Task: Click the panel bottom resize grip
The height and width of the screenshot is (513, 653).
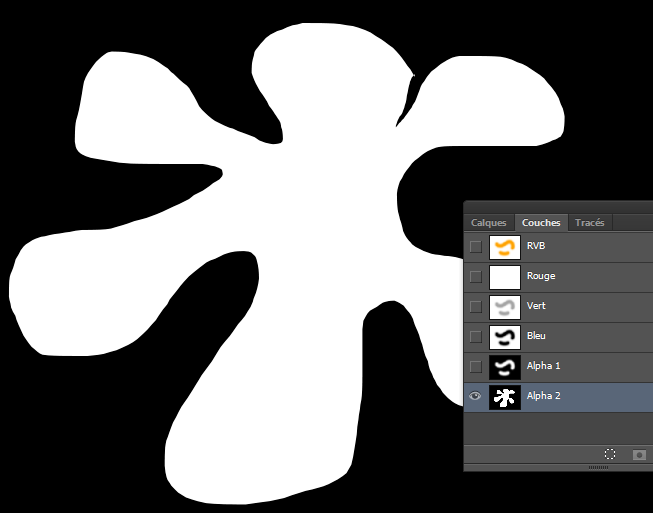Action: [598, 468]
